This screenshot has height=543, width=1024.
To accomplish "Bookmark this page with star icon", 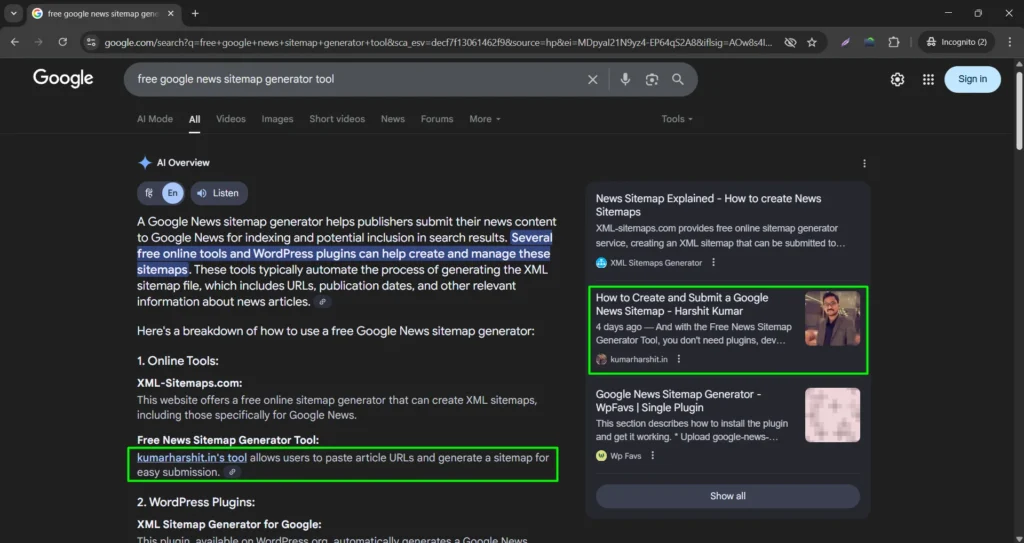I will 812,42.
